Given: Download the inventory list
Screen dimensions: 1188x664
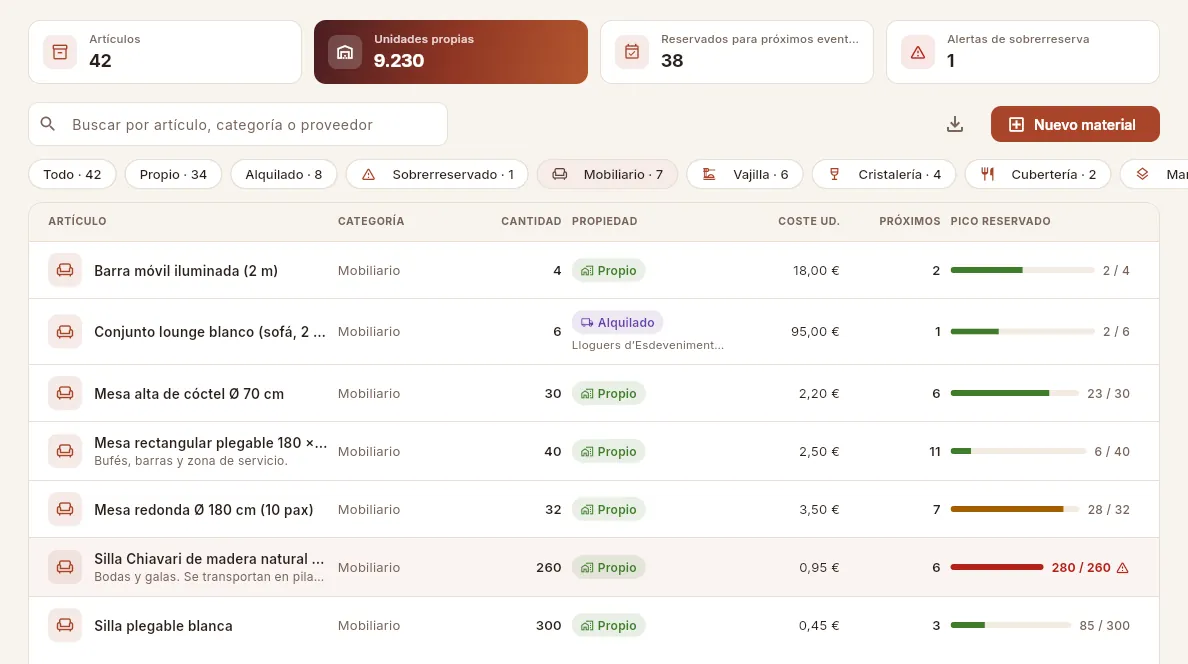Looking at the screenshot, I should [955, 124].
